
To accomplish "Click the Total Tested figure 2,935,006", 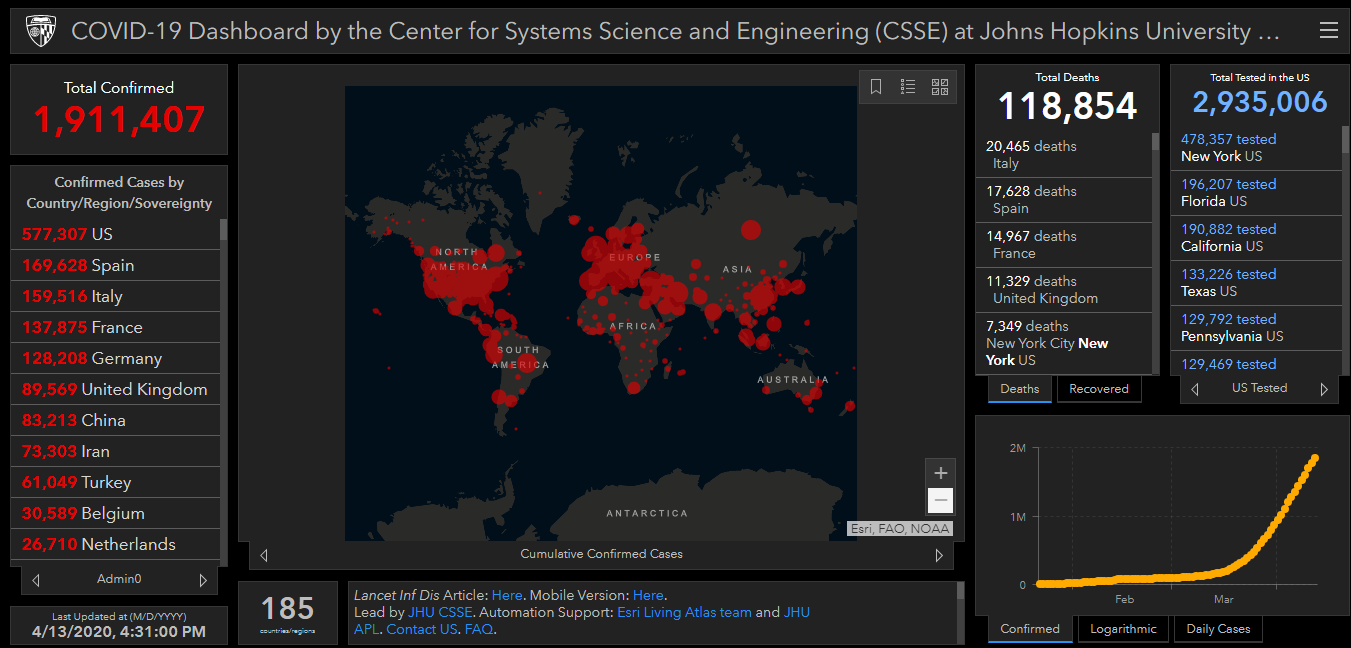I will (1260, 102).
